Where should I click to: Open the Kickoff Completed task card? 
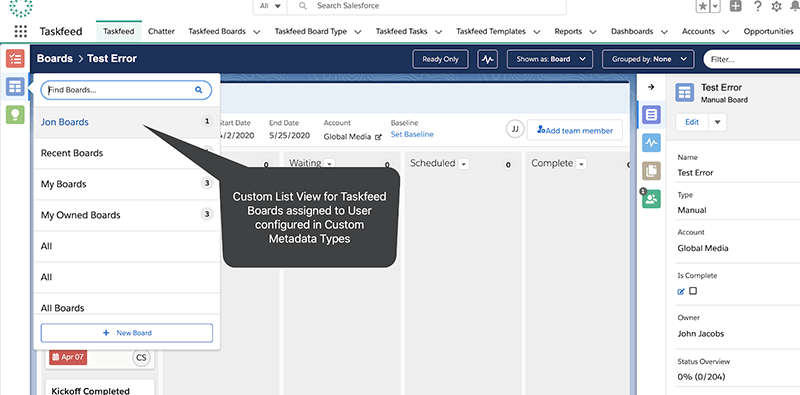(100, 386)
